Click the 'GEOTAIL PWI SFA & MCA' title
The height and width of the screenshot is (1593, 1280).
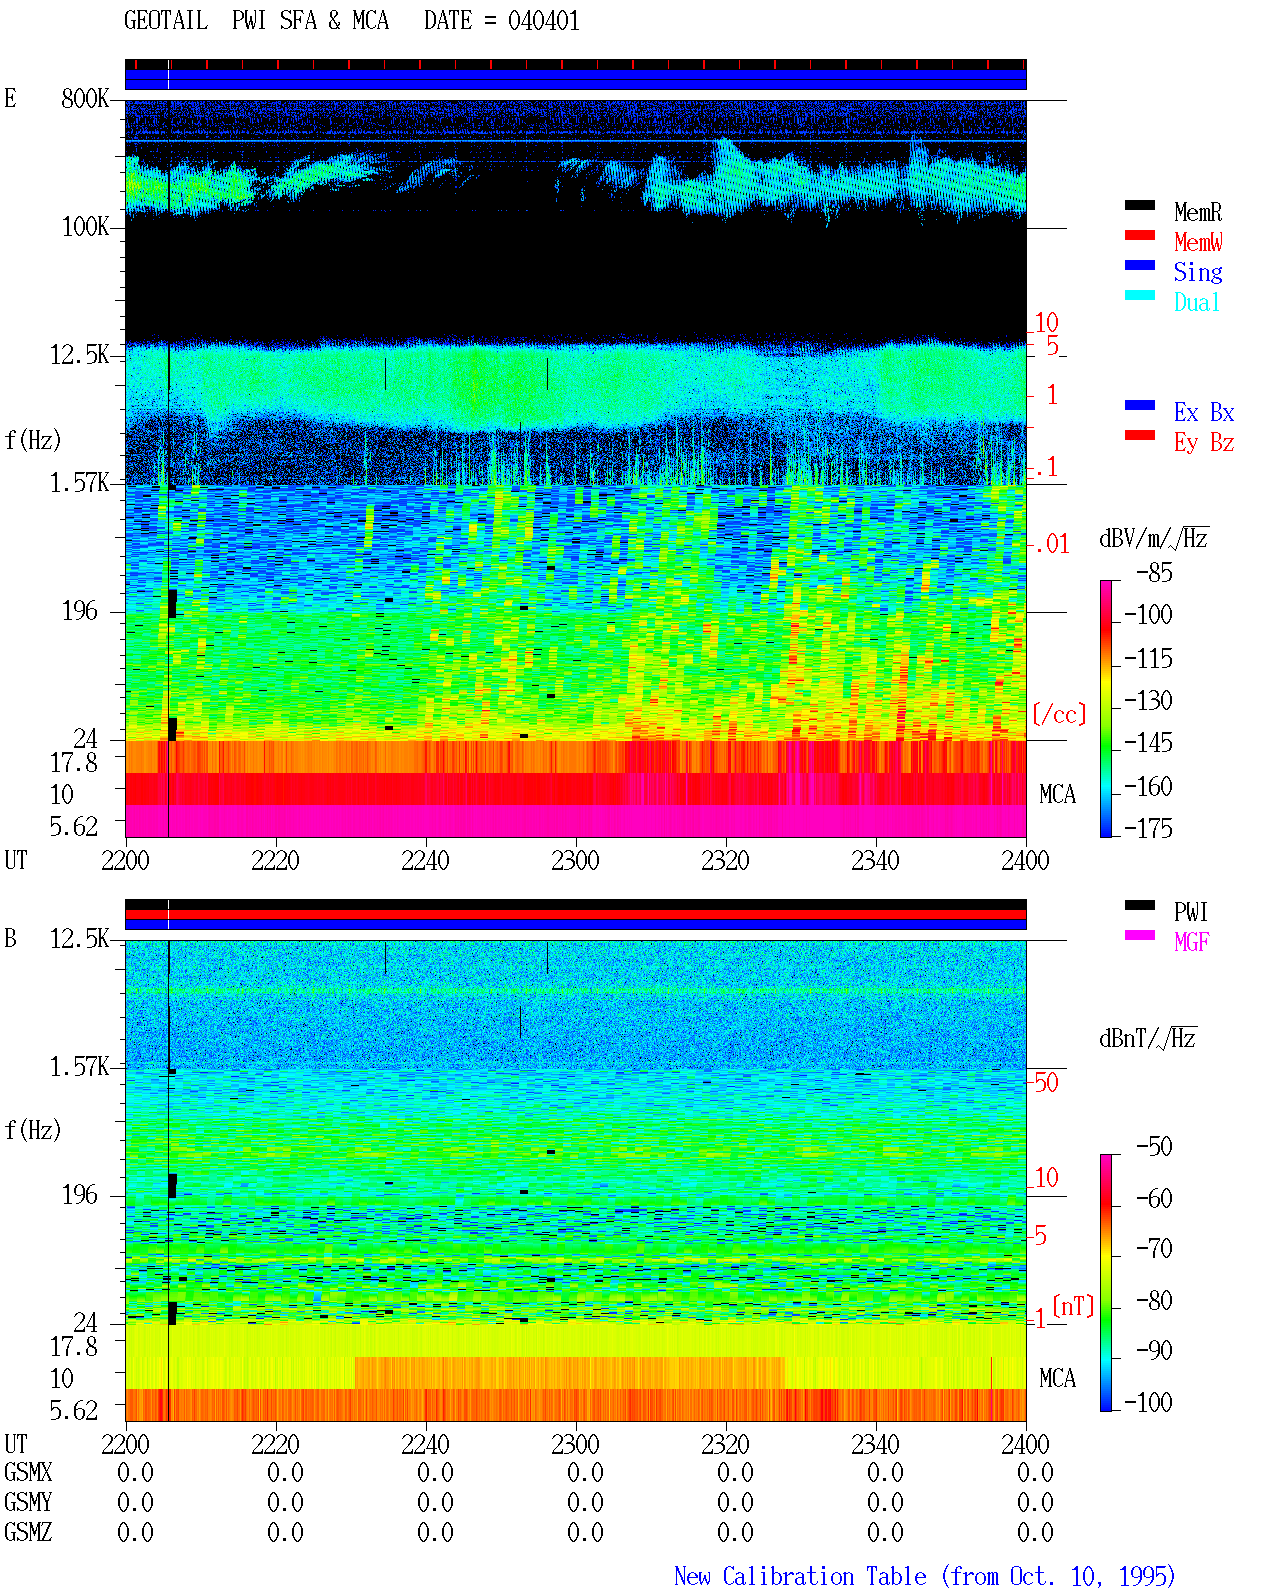click(x=256, y=21)
